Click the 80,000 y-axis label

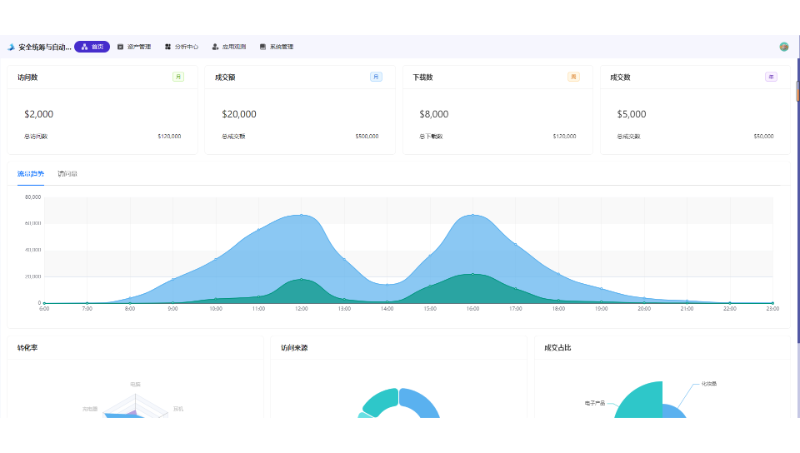pos(33,197)
